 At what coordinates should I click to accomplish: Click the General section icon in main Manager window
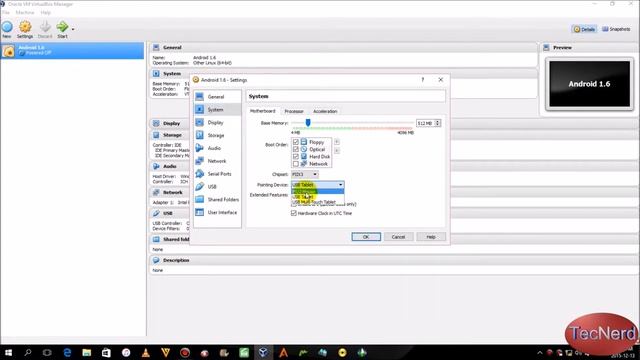click(x=156, y=47)
